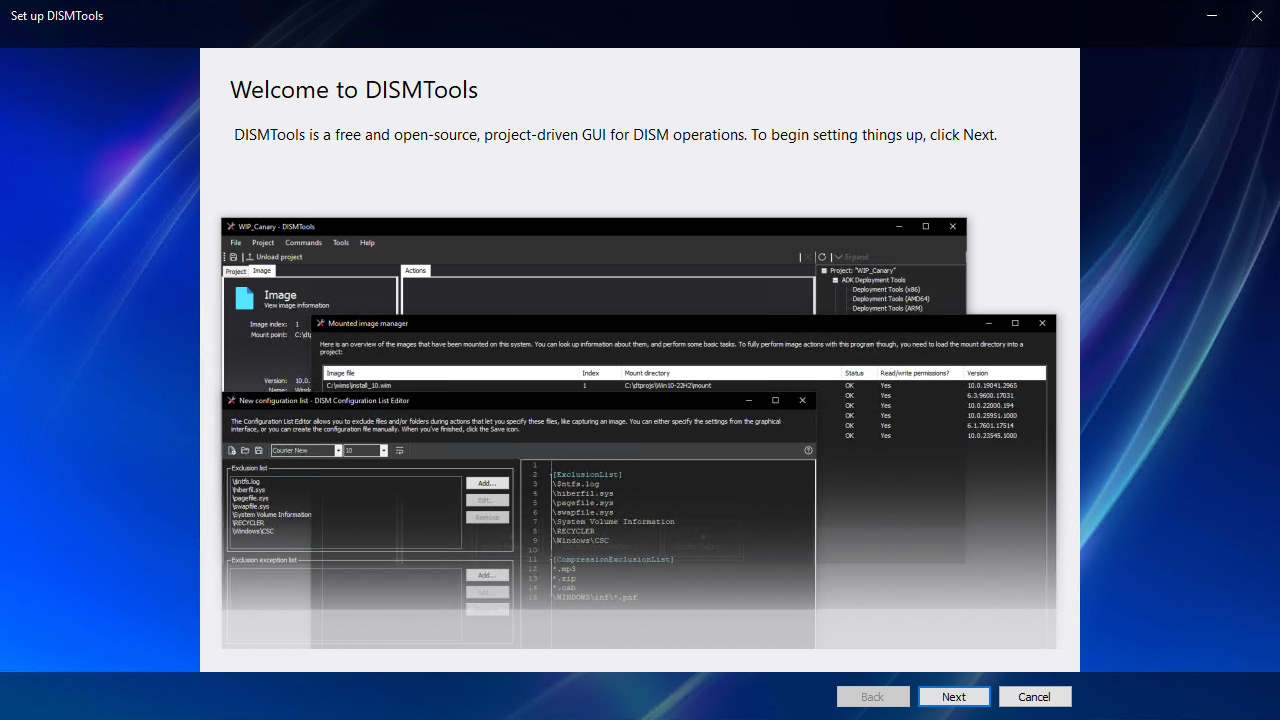
Task: Minimize the Set up DISMTools window
Action: [1212, 16]
